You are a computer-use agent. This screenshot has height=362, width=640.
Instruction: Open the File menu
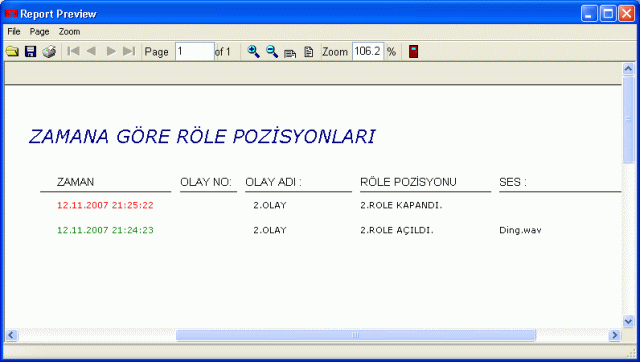click(x=14, y=31)
